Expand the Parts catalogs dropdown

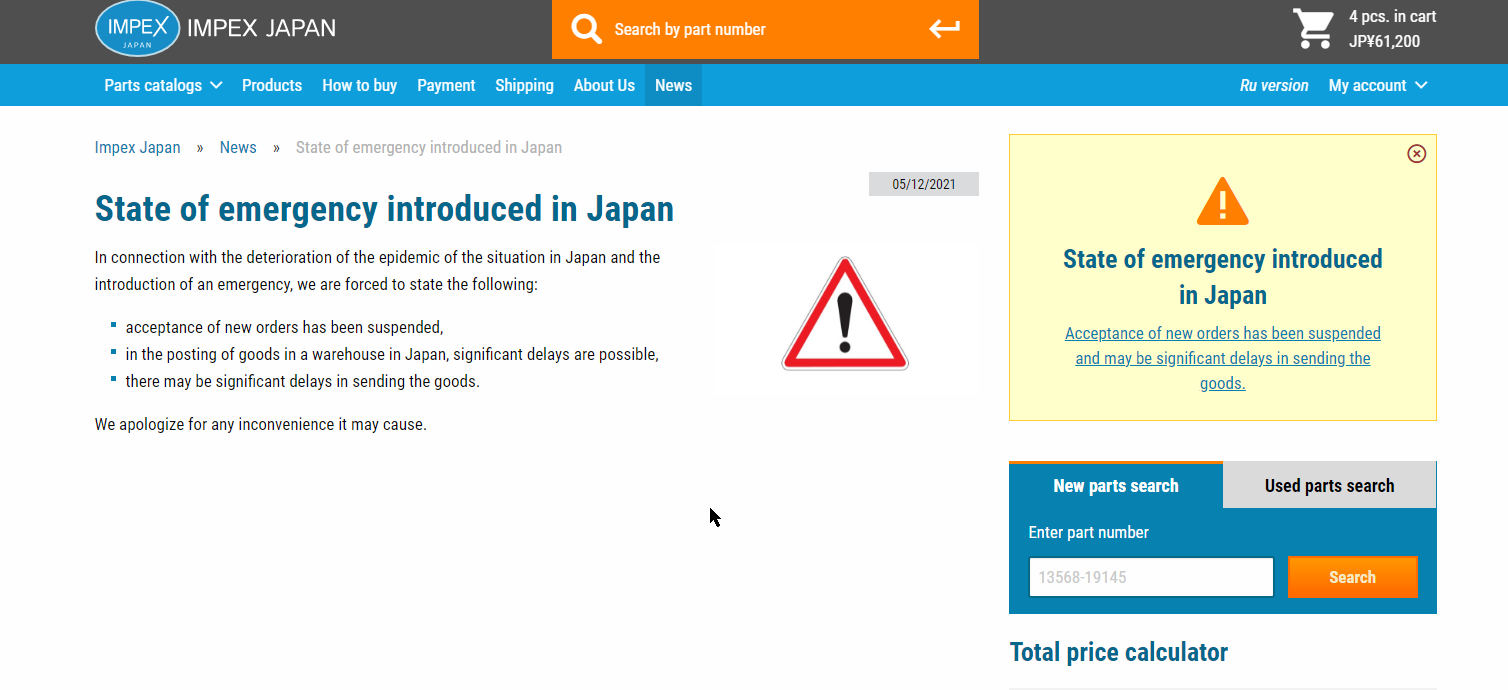click(163, 85)
